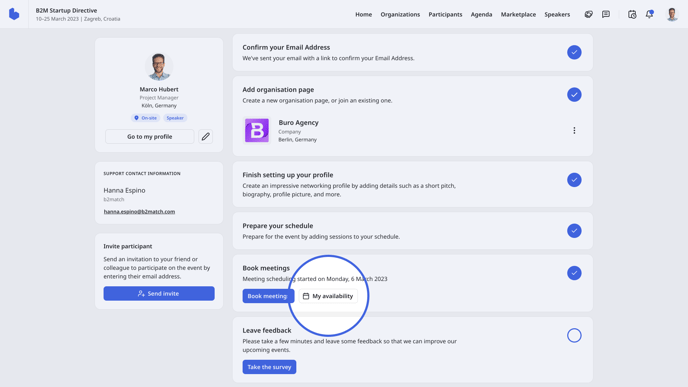Open the user avatar menu in header
Screen dimensions: 688x387
(672, 14)
